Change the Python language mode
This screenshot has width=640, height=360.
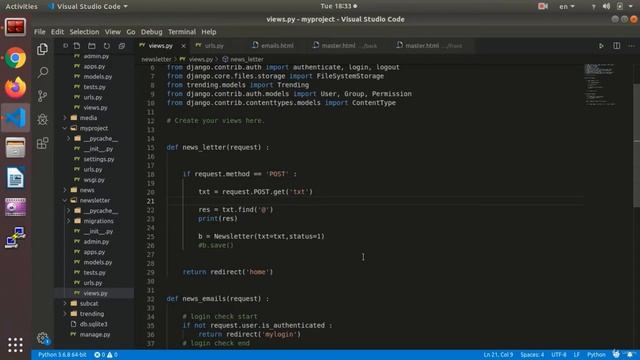point(596,355)
